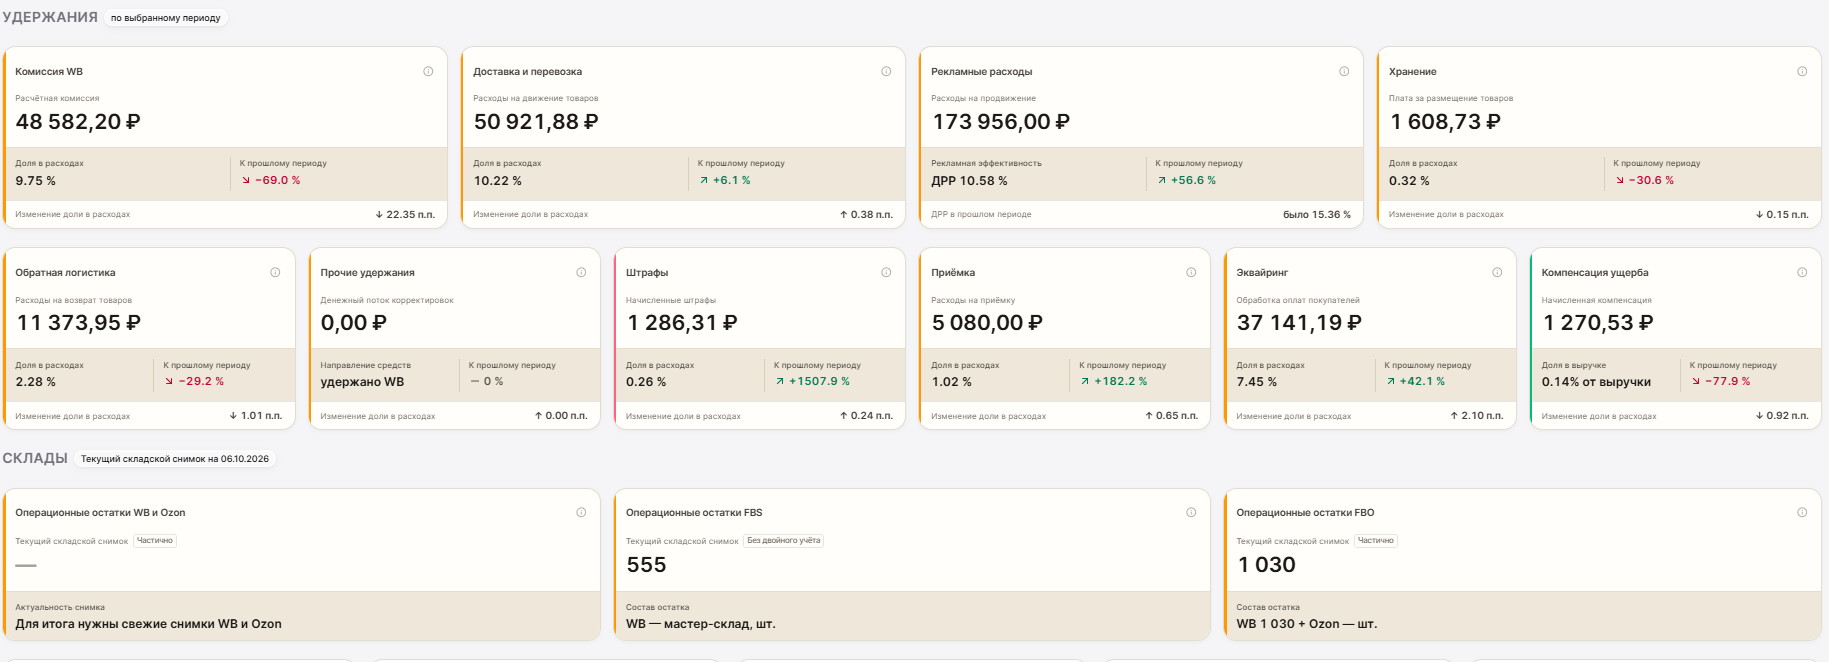This screenshot has width=1829, height=662.
Task: Select the 'Текущий складской снимок на 06.10.2026' badge
Action: pos(175,459)
